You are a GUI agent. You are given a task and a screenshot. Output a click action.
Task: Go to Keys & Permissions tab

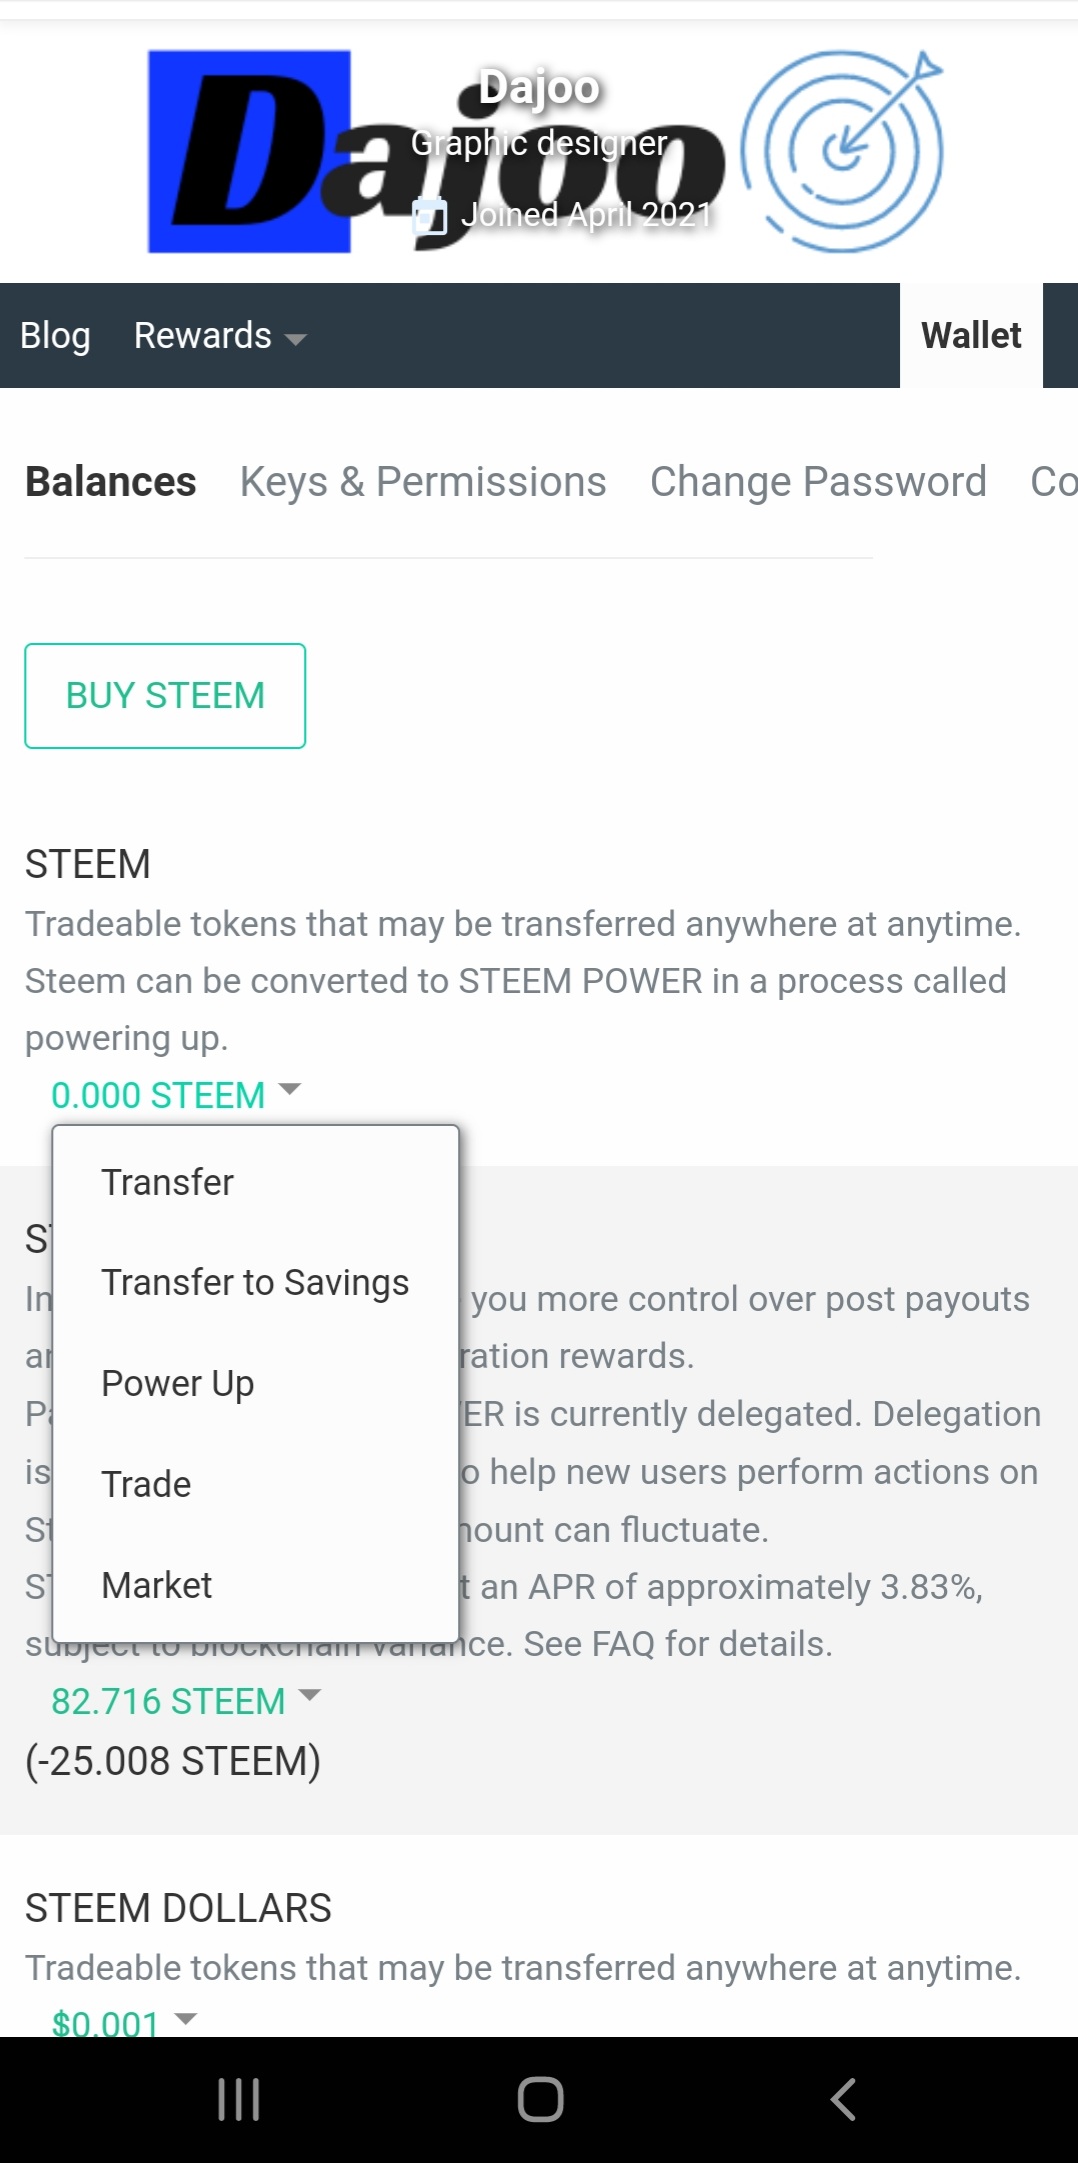pos(423,482)
